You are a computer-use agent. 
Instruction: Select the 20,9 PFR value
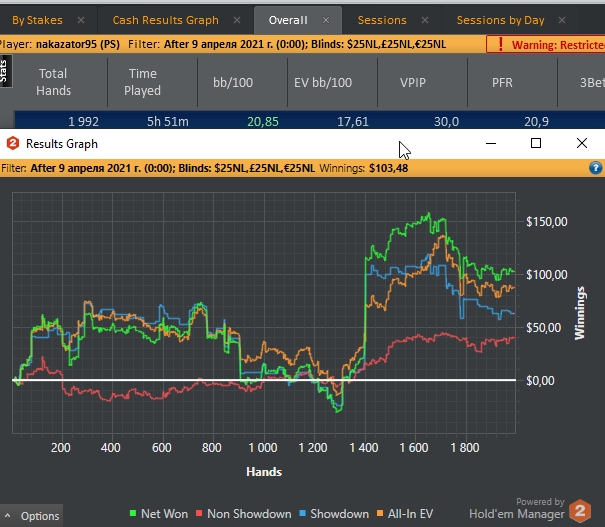click(x=536, y=122)
